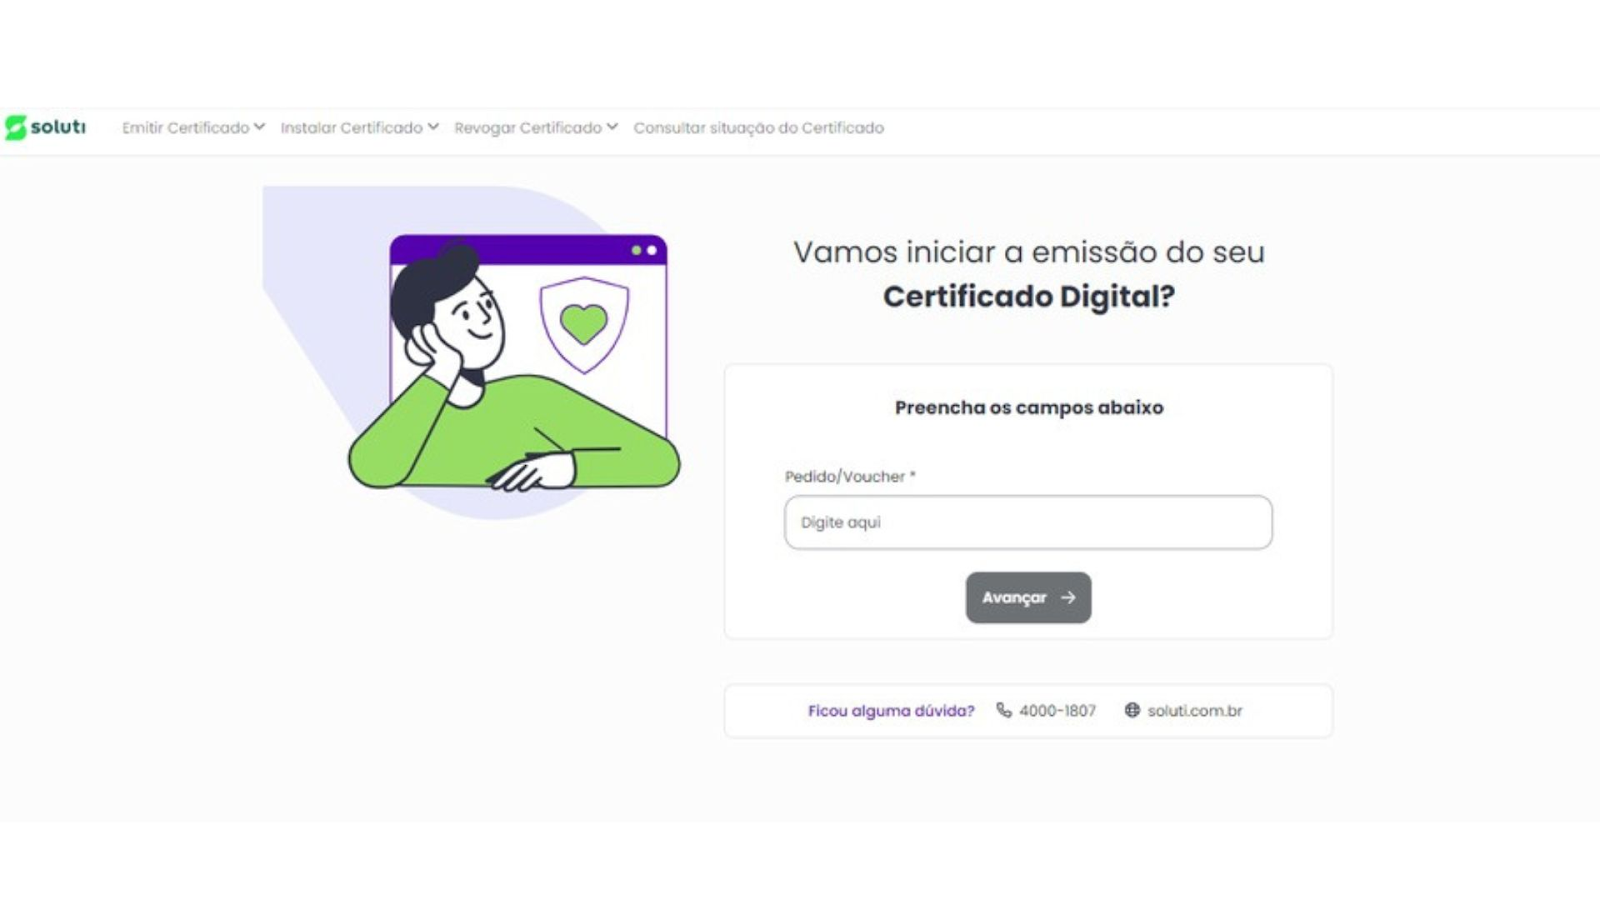Click the Soluti wordmark text

[58, 127]
